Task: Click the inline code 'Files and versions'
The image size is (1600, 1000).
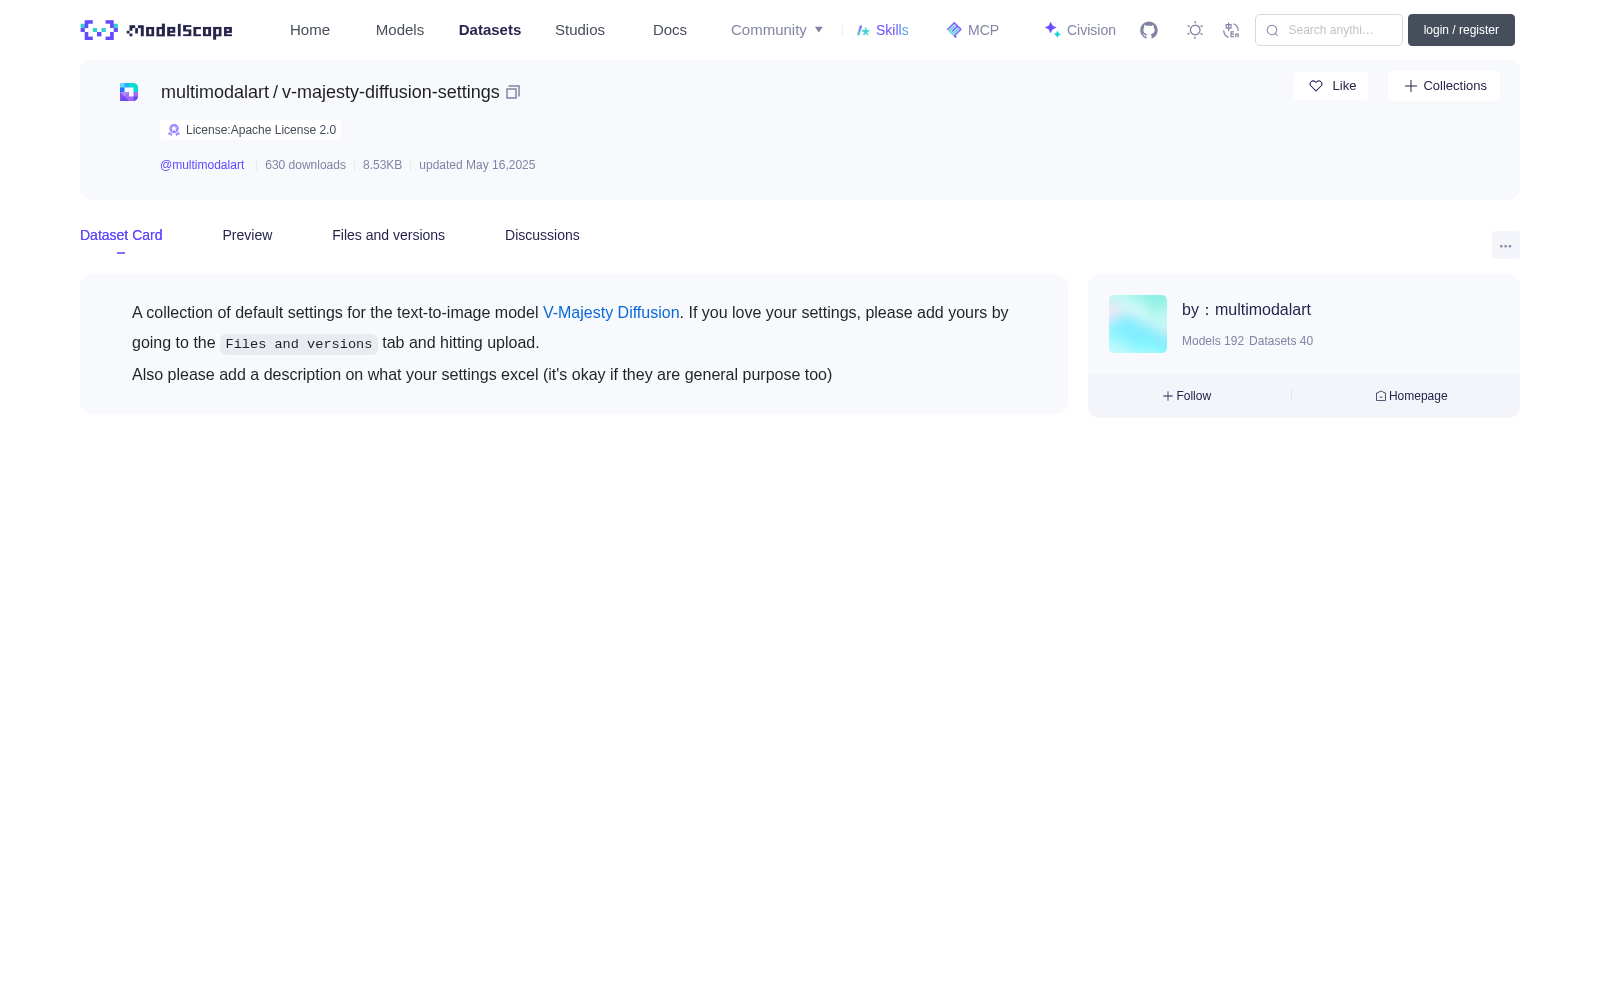Action: 299,344
